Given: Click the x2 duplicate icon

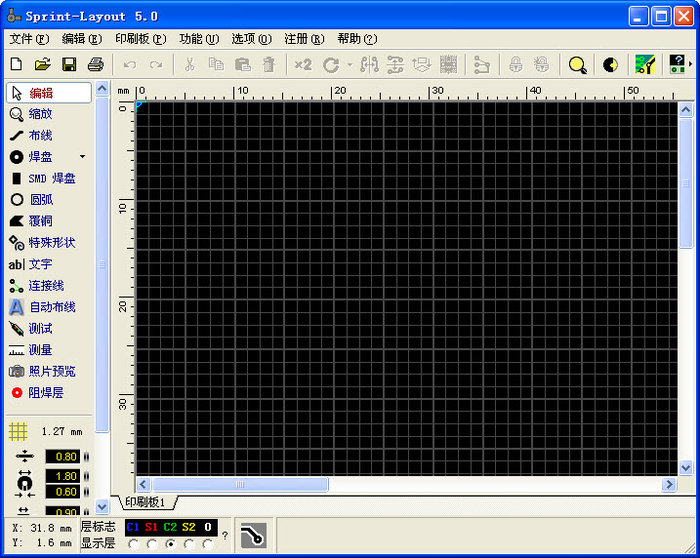Looking at the screenshot, I should [303, 65].
